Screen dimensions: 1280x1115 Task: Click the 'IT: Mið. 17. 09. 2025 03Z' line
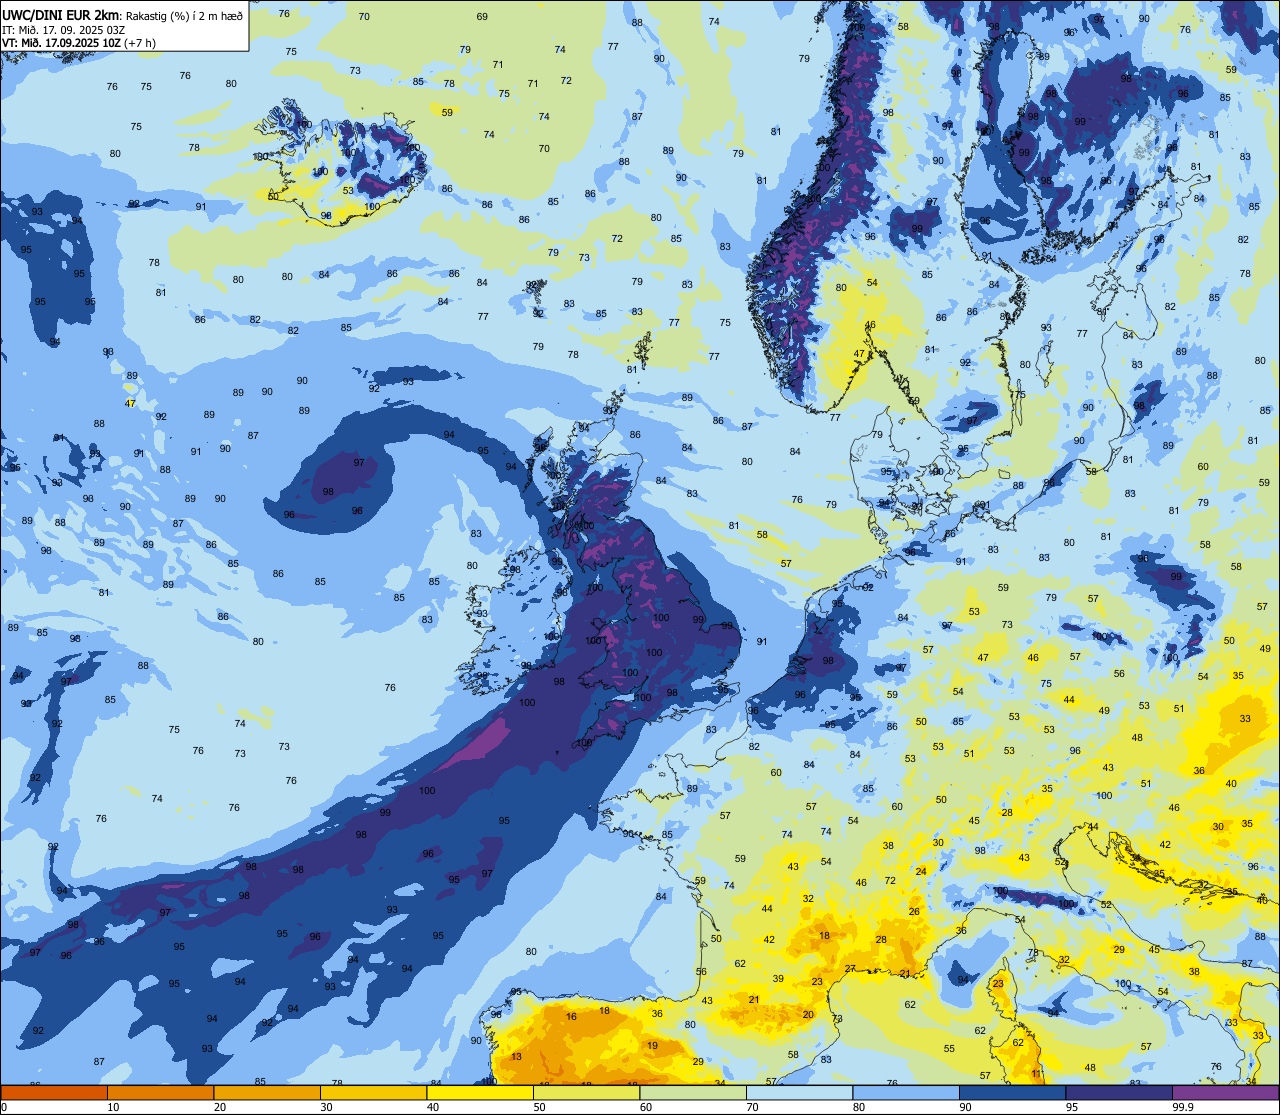point(66,30)
